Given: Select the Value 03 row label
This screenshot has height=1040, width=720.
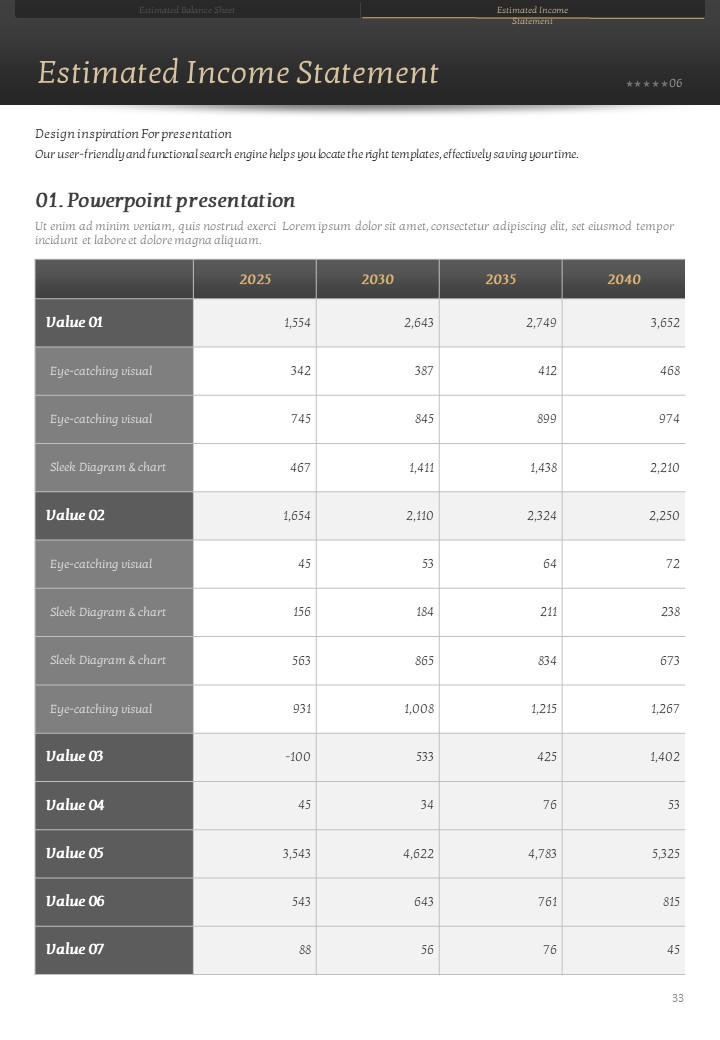Looking at the screenshot, I should (x=75, y=756).
